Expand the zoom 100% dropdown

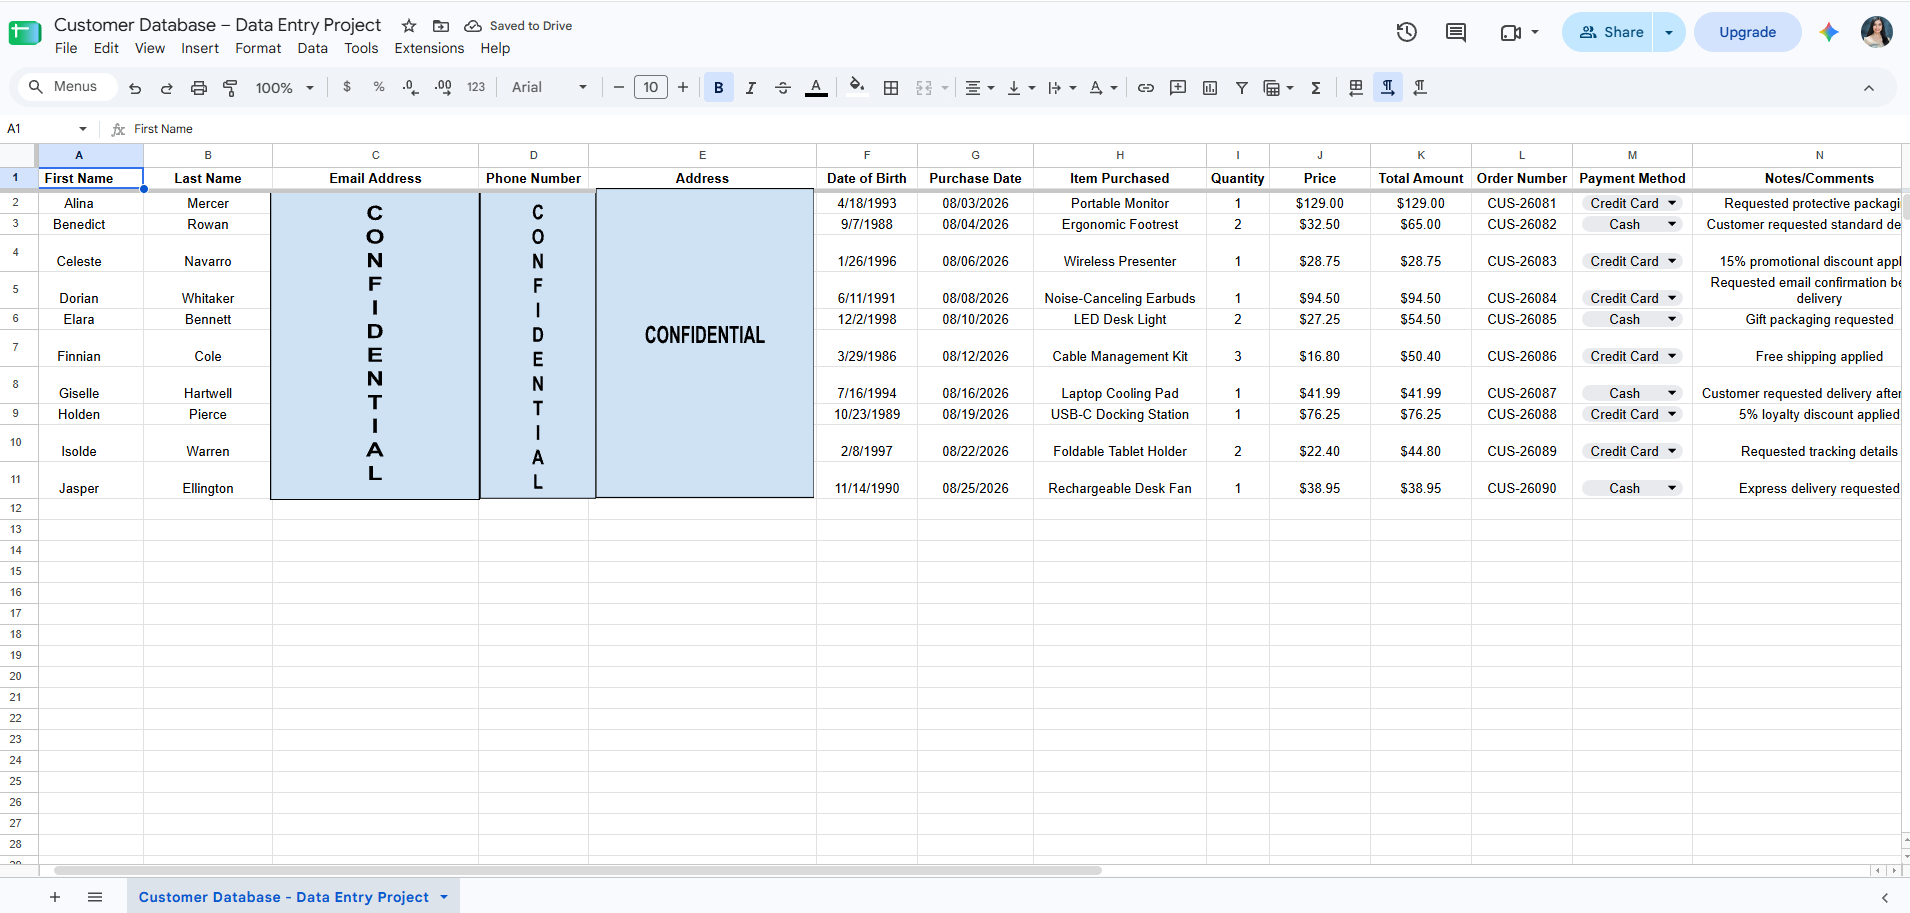(285, 88)
